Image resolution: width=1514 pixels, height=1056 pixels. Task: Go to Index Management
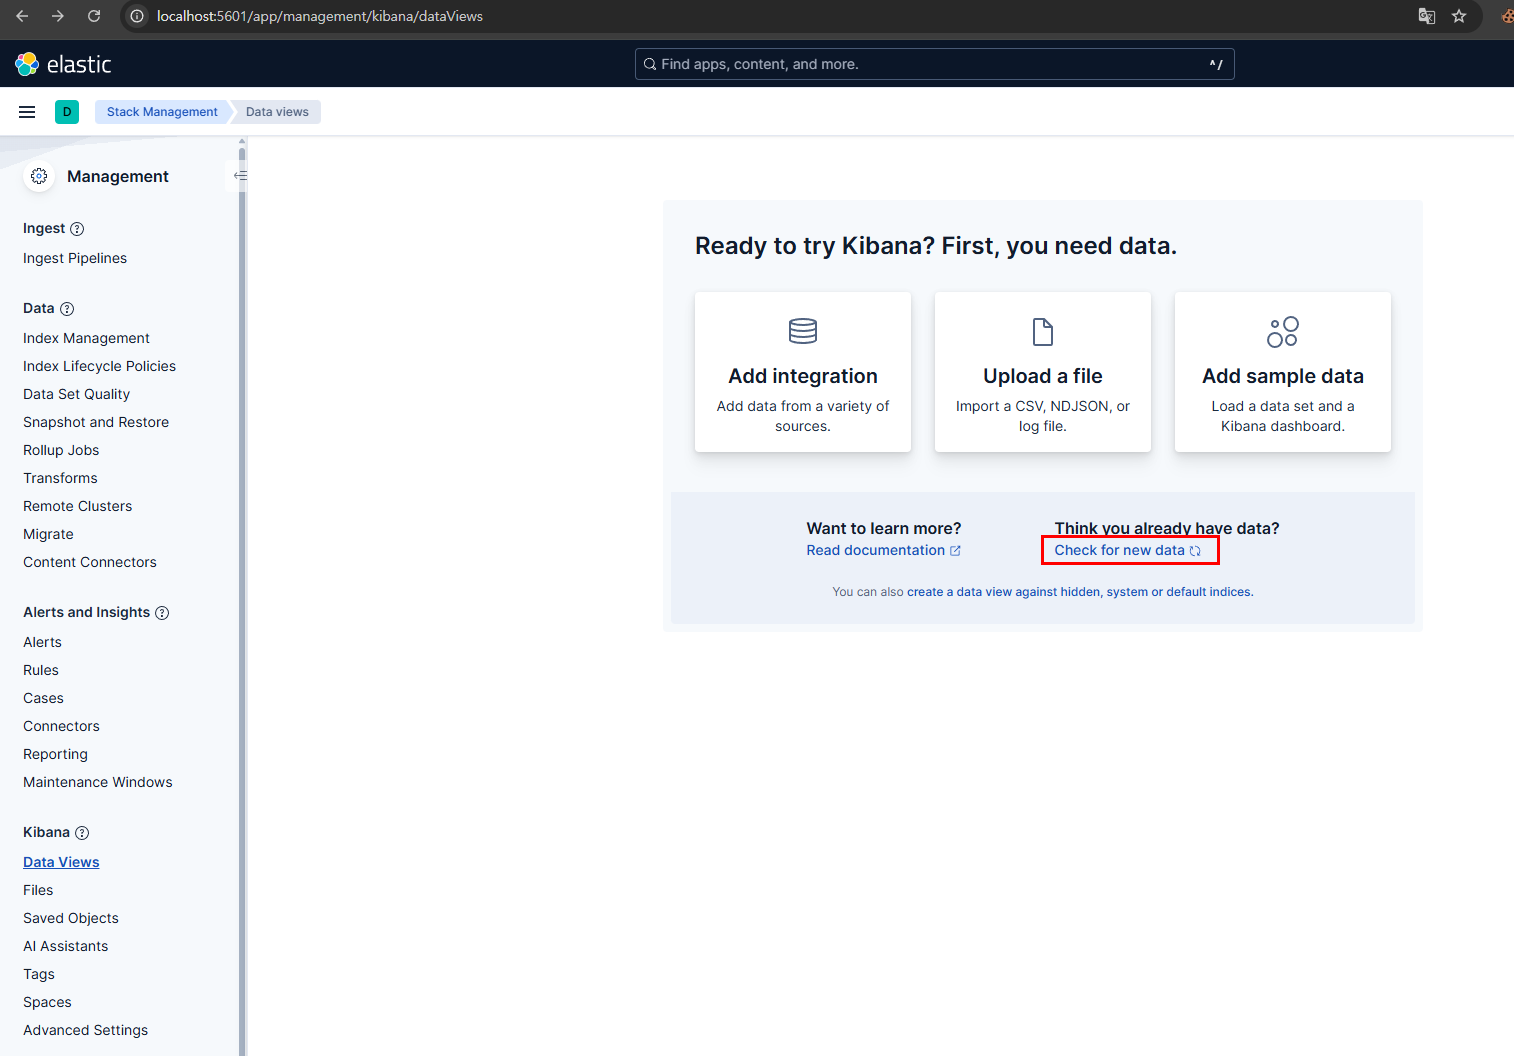pyautogui.click(x=86, y=338)
